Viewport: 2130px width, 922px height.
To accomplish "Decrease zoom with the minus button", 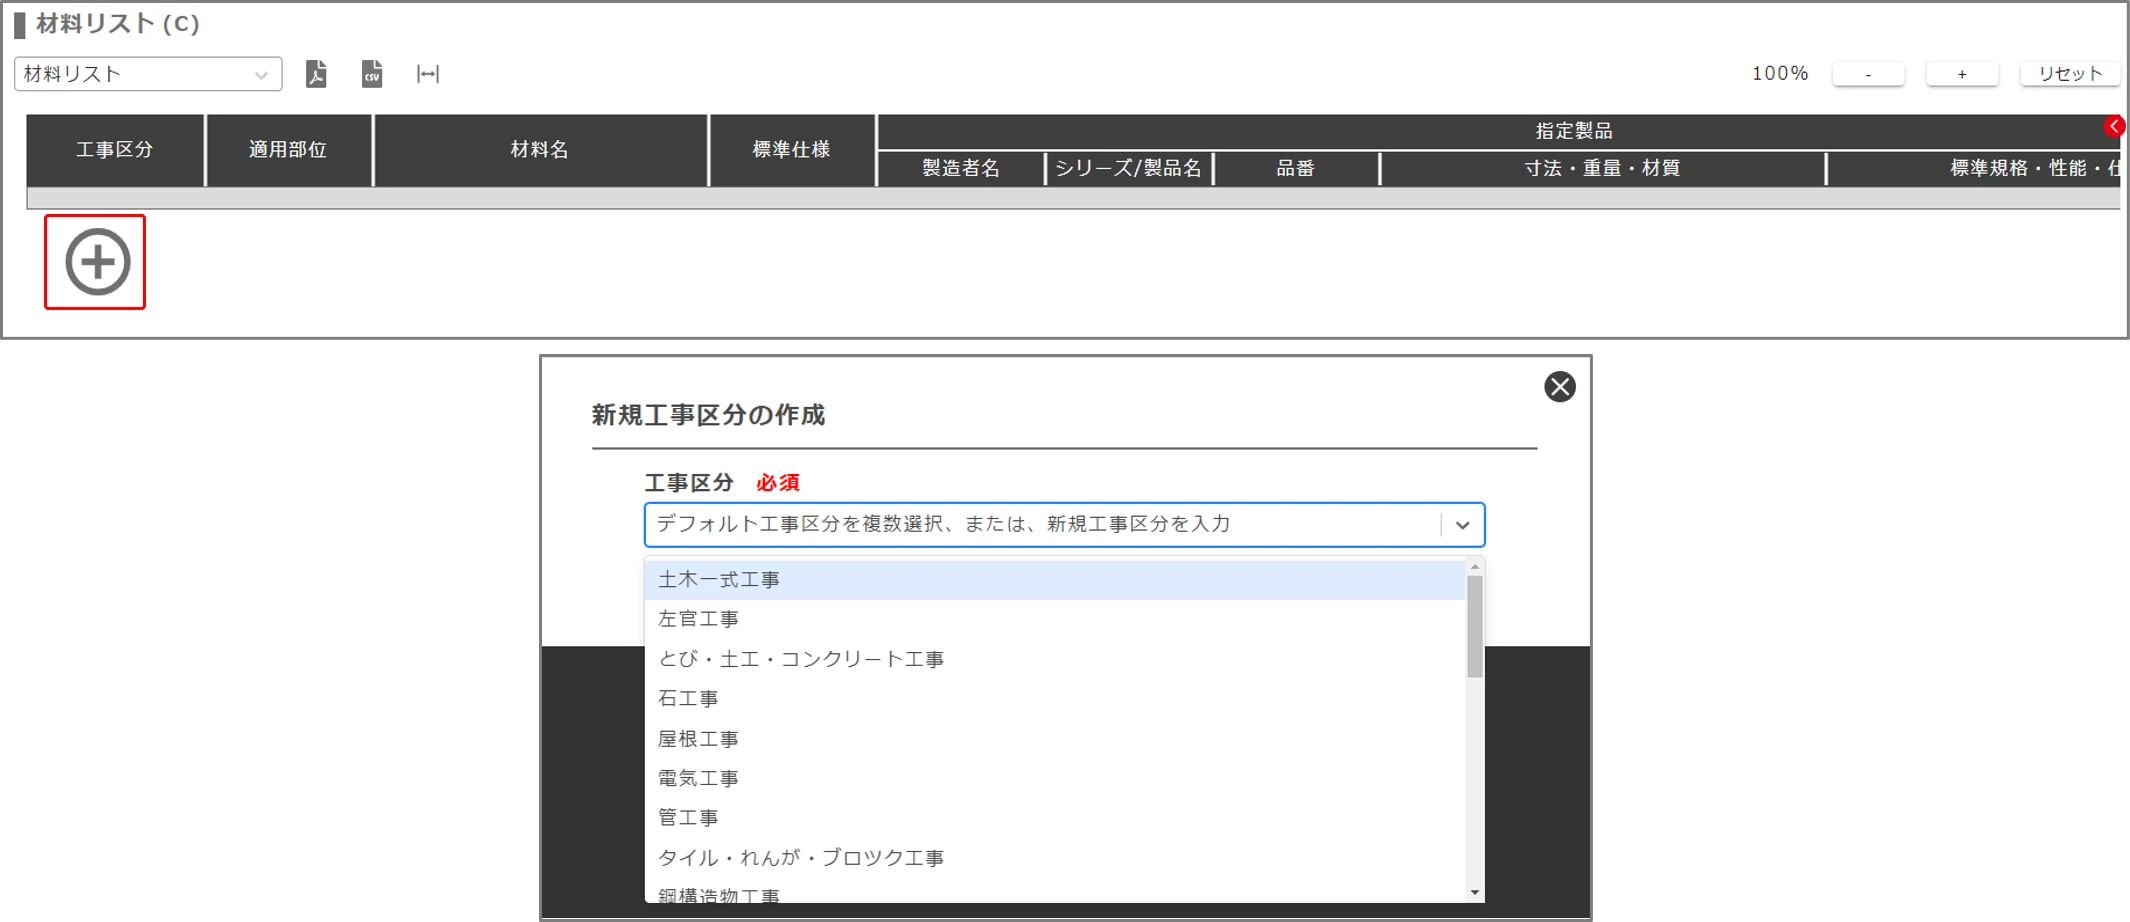I will (1868, 74).
